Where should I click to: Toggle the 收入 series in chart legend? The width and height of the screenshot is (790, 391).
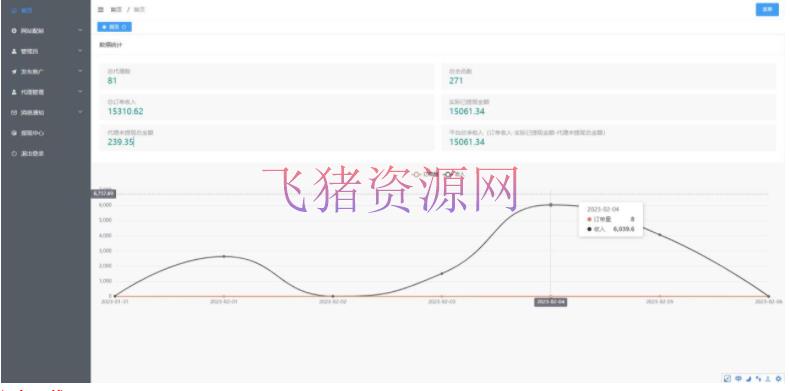click(x=454, y=174)
